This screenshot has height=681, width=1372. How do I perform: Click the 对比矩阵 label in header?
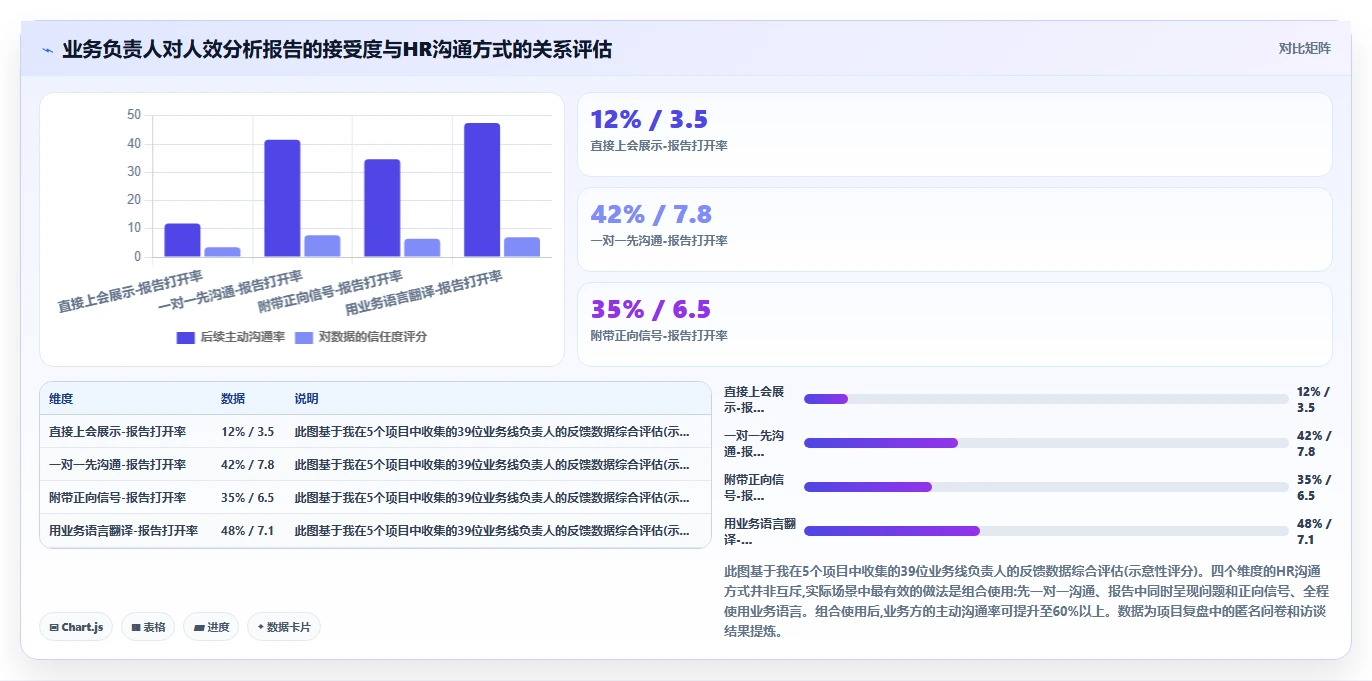[x=1304, y=49]
